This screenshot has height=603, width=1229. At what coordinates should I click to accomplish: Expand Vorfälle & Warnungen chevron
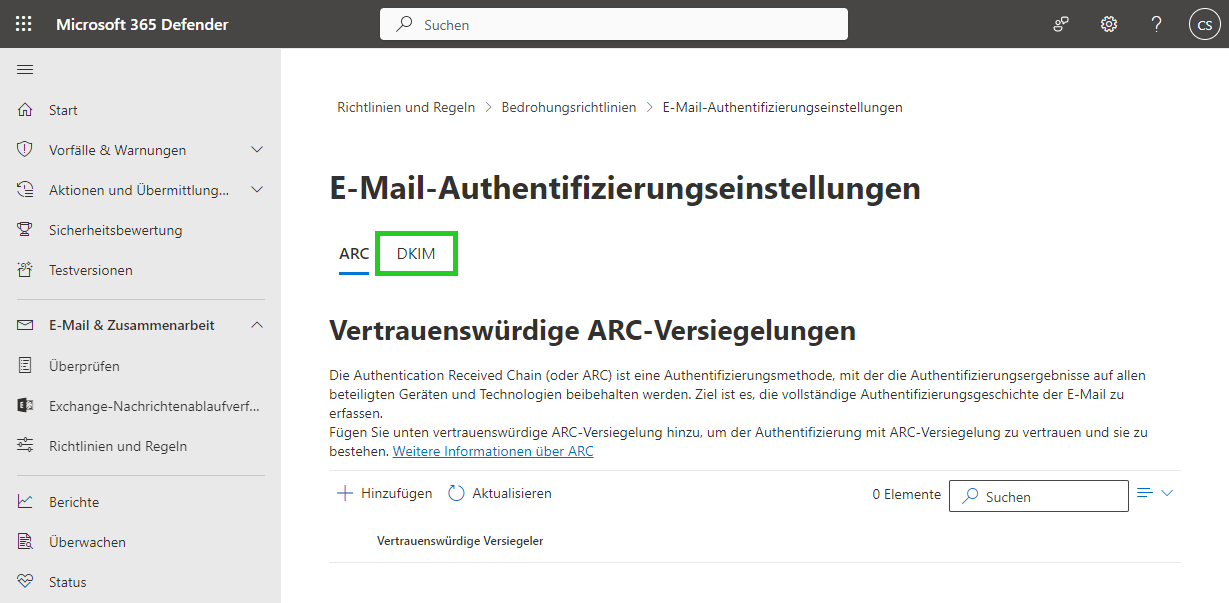(257, 150)
